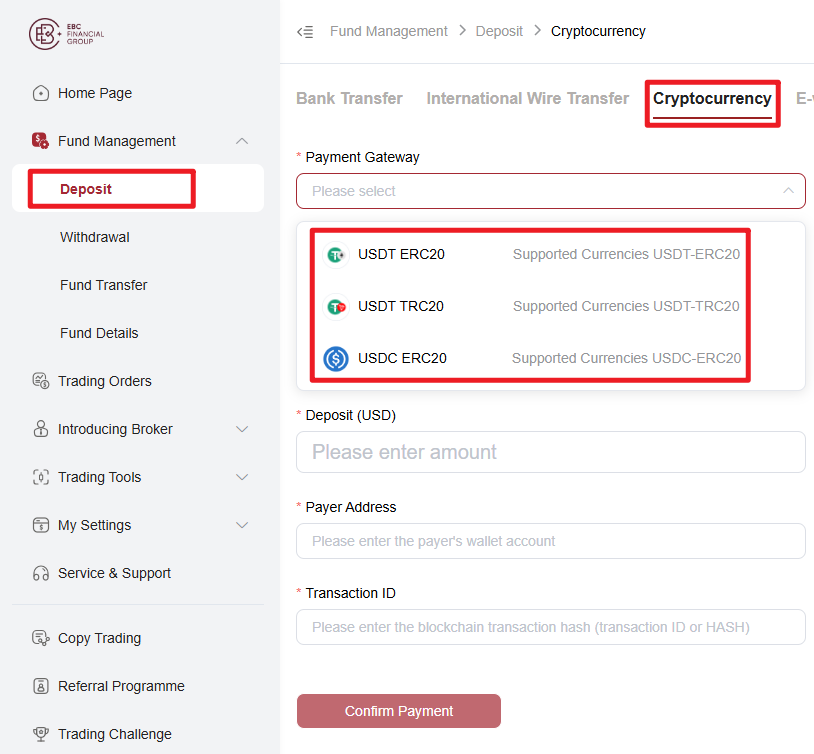This screenshot has width=814, height=754.
Task: Click the Copy Trading icon
Action: coord(40,638)
